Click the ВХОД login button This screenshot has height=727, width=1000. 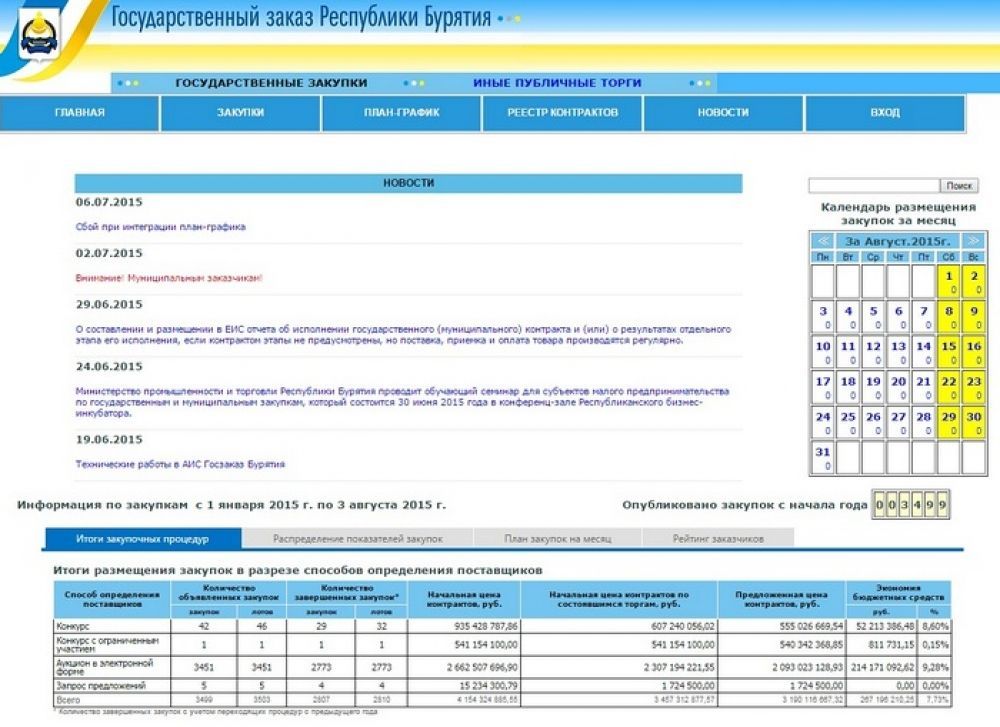[x=885, y=112]
